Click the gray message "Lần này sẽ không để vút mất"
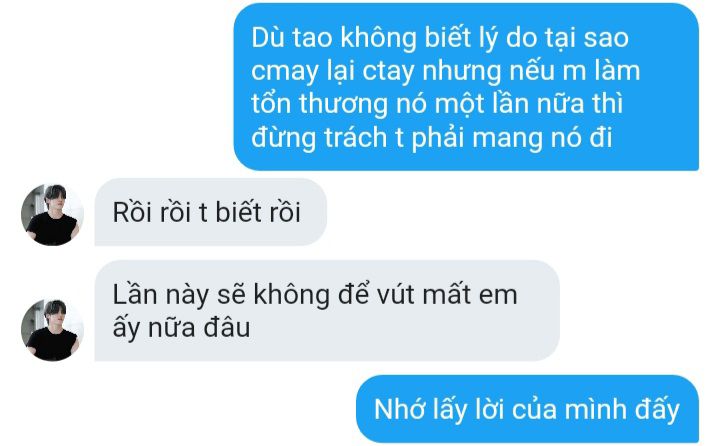This screenshot has width=710, height=446. coord(327,311)
